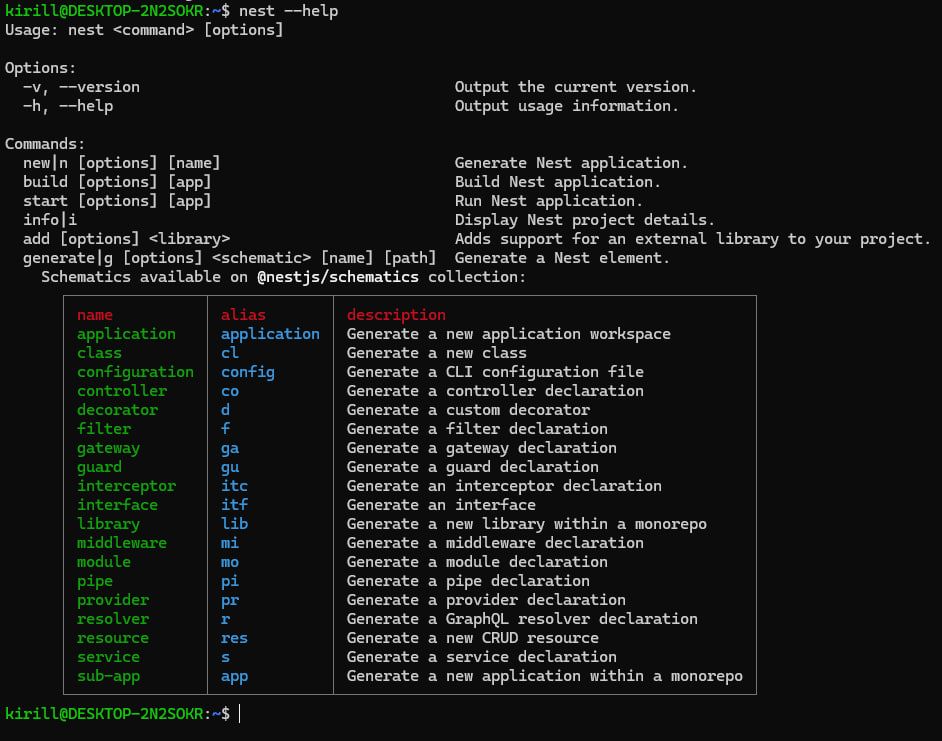Click 'Generate a GraphQL resolver declaration' text
Image resolution: width=942 pixels, height=741 pixels.
coord(522,619)
